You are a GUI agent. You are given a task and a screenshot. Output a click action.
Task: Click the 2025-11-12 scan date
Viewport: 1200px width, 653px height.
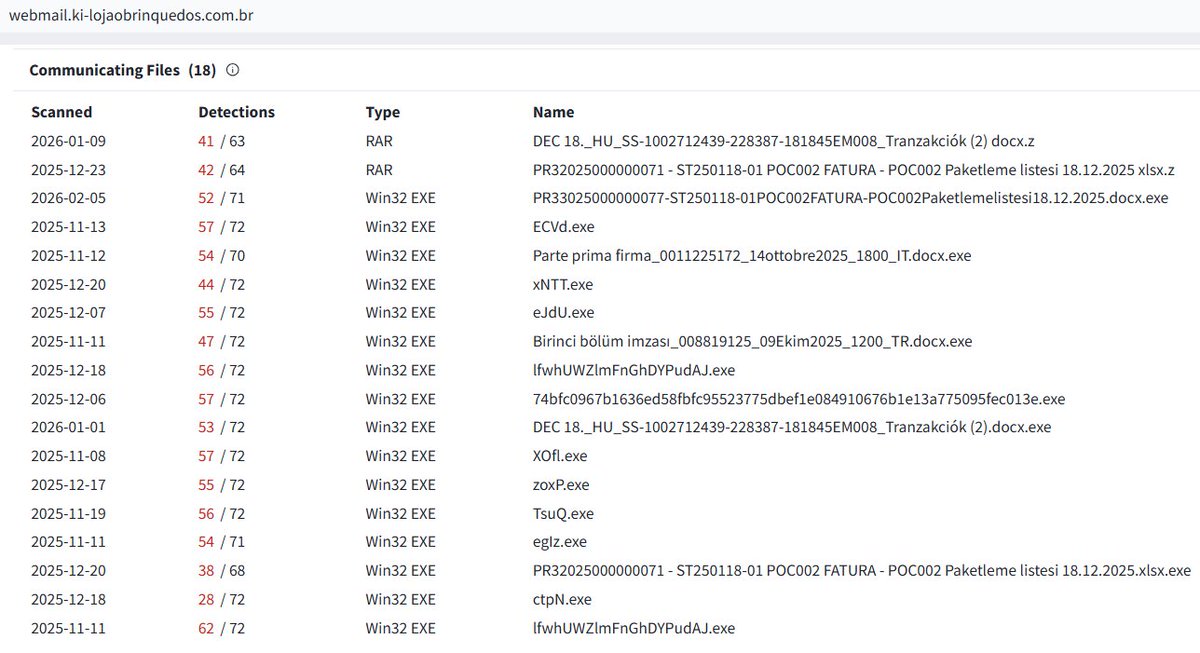(x=68, y=255)
